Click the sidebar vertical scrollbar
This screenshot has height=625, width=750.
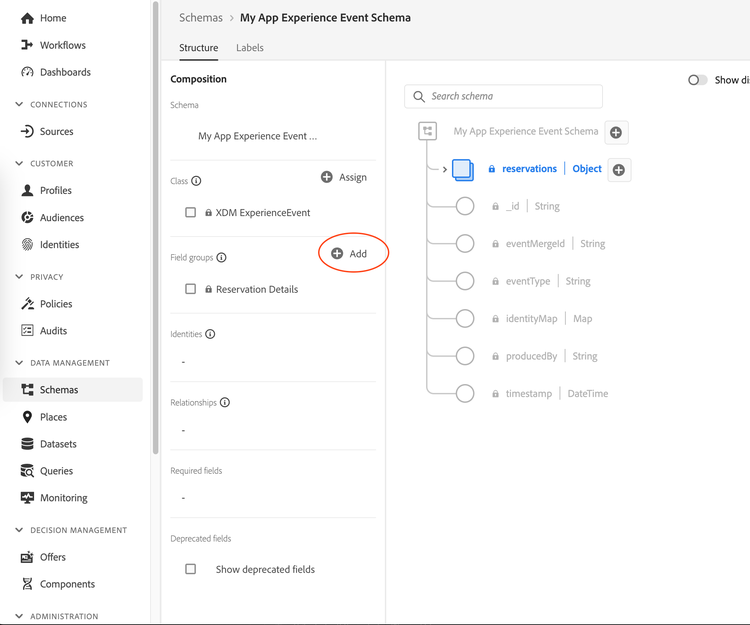(155, 230)
